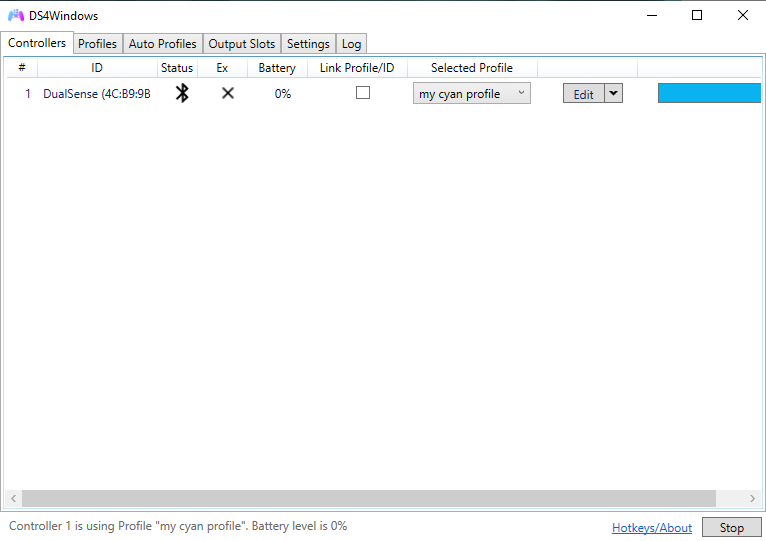
Task: Close the DS4Windows window
Action: pos(743,16)
